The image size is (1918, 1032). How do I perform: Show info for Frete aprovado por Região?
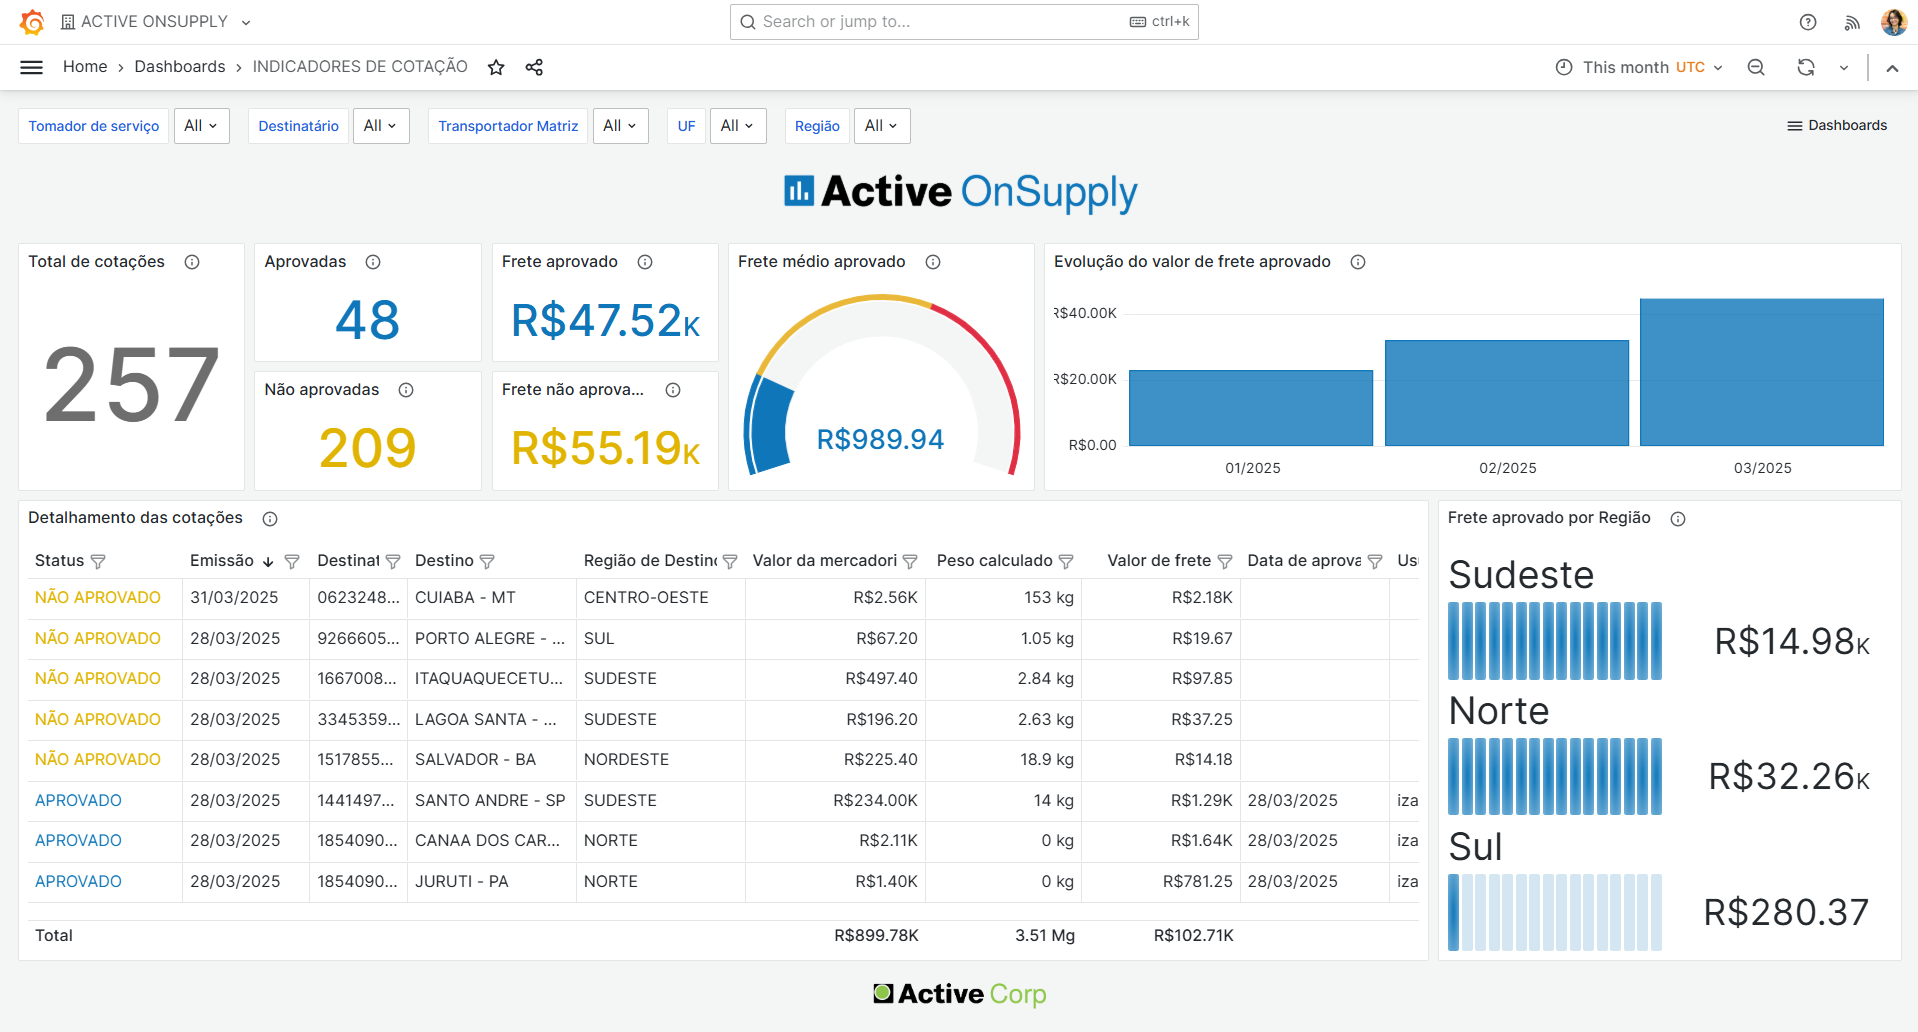(x=1678, y=518)
